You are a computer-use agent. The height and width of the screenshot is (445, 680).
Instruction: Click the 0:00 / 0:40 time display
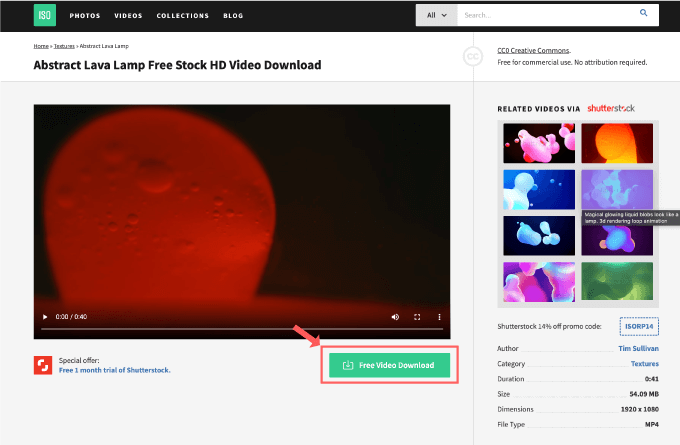tap(71, 317)
